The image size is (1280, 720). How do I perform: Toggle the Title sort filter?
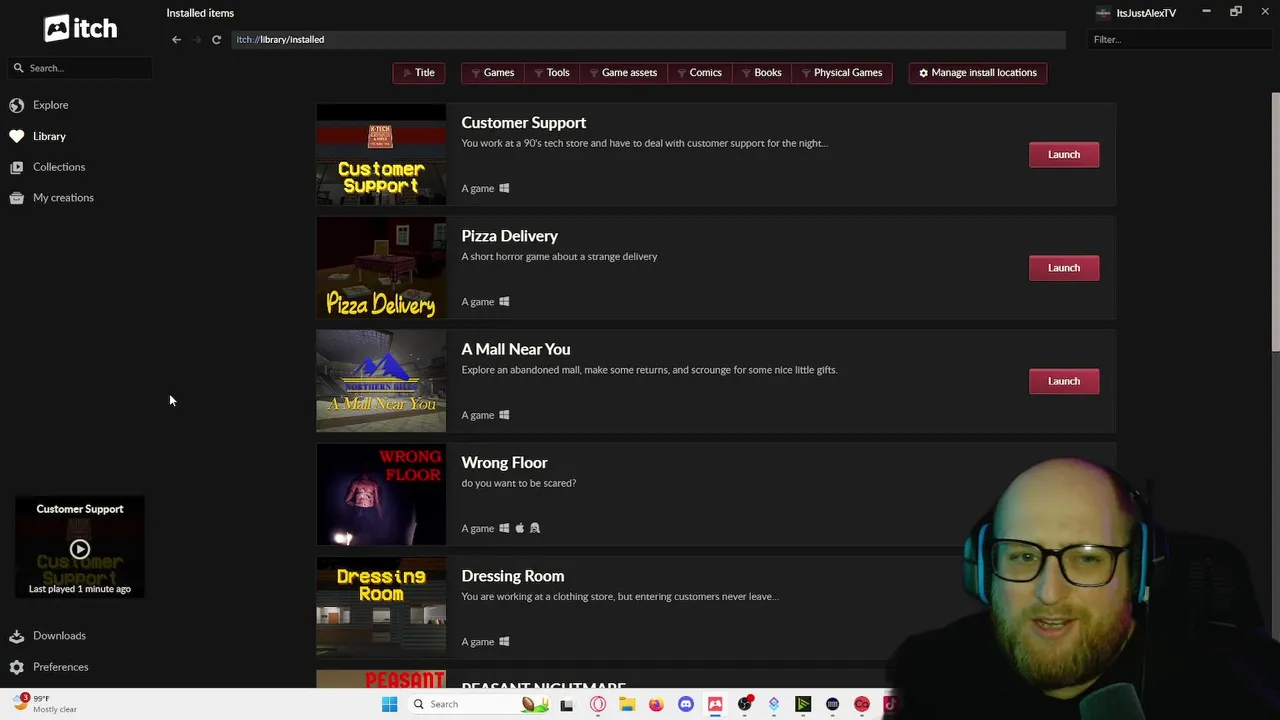pos(419,73)
